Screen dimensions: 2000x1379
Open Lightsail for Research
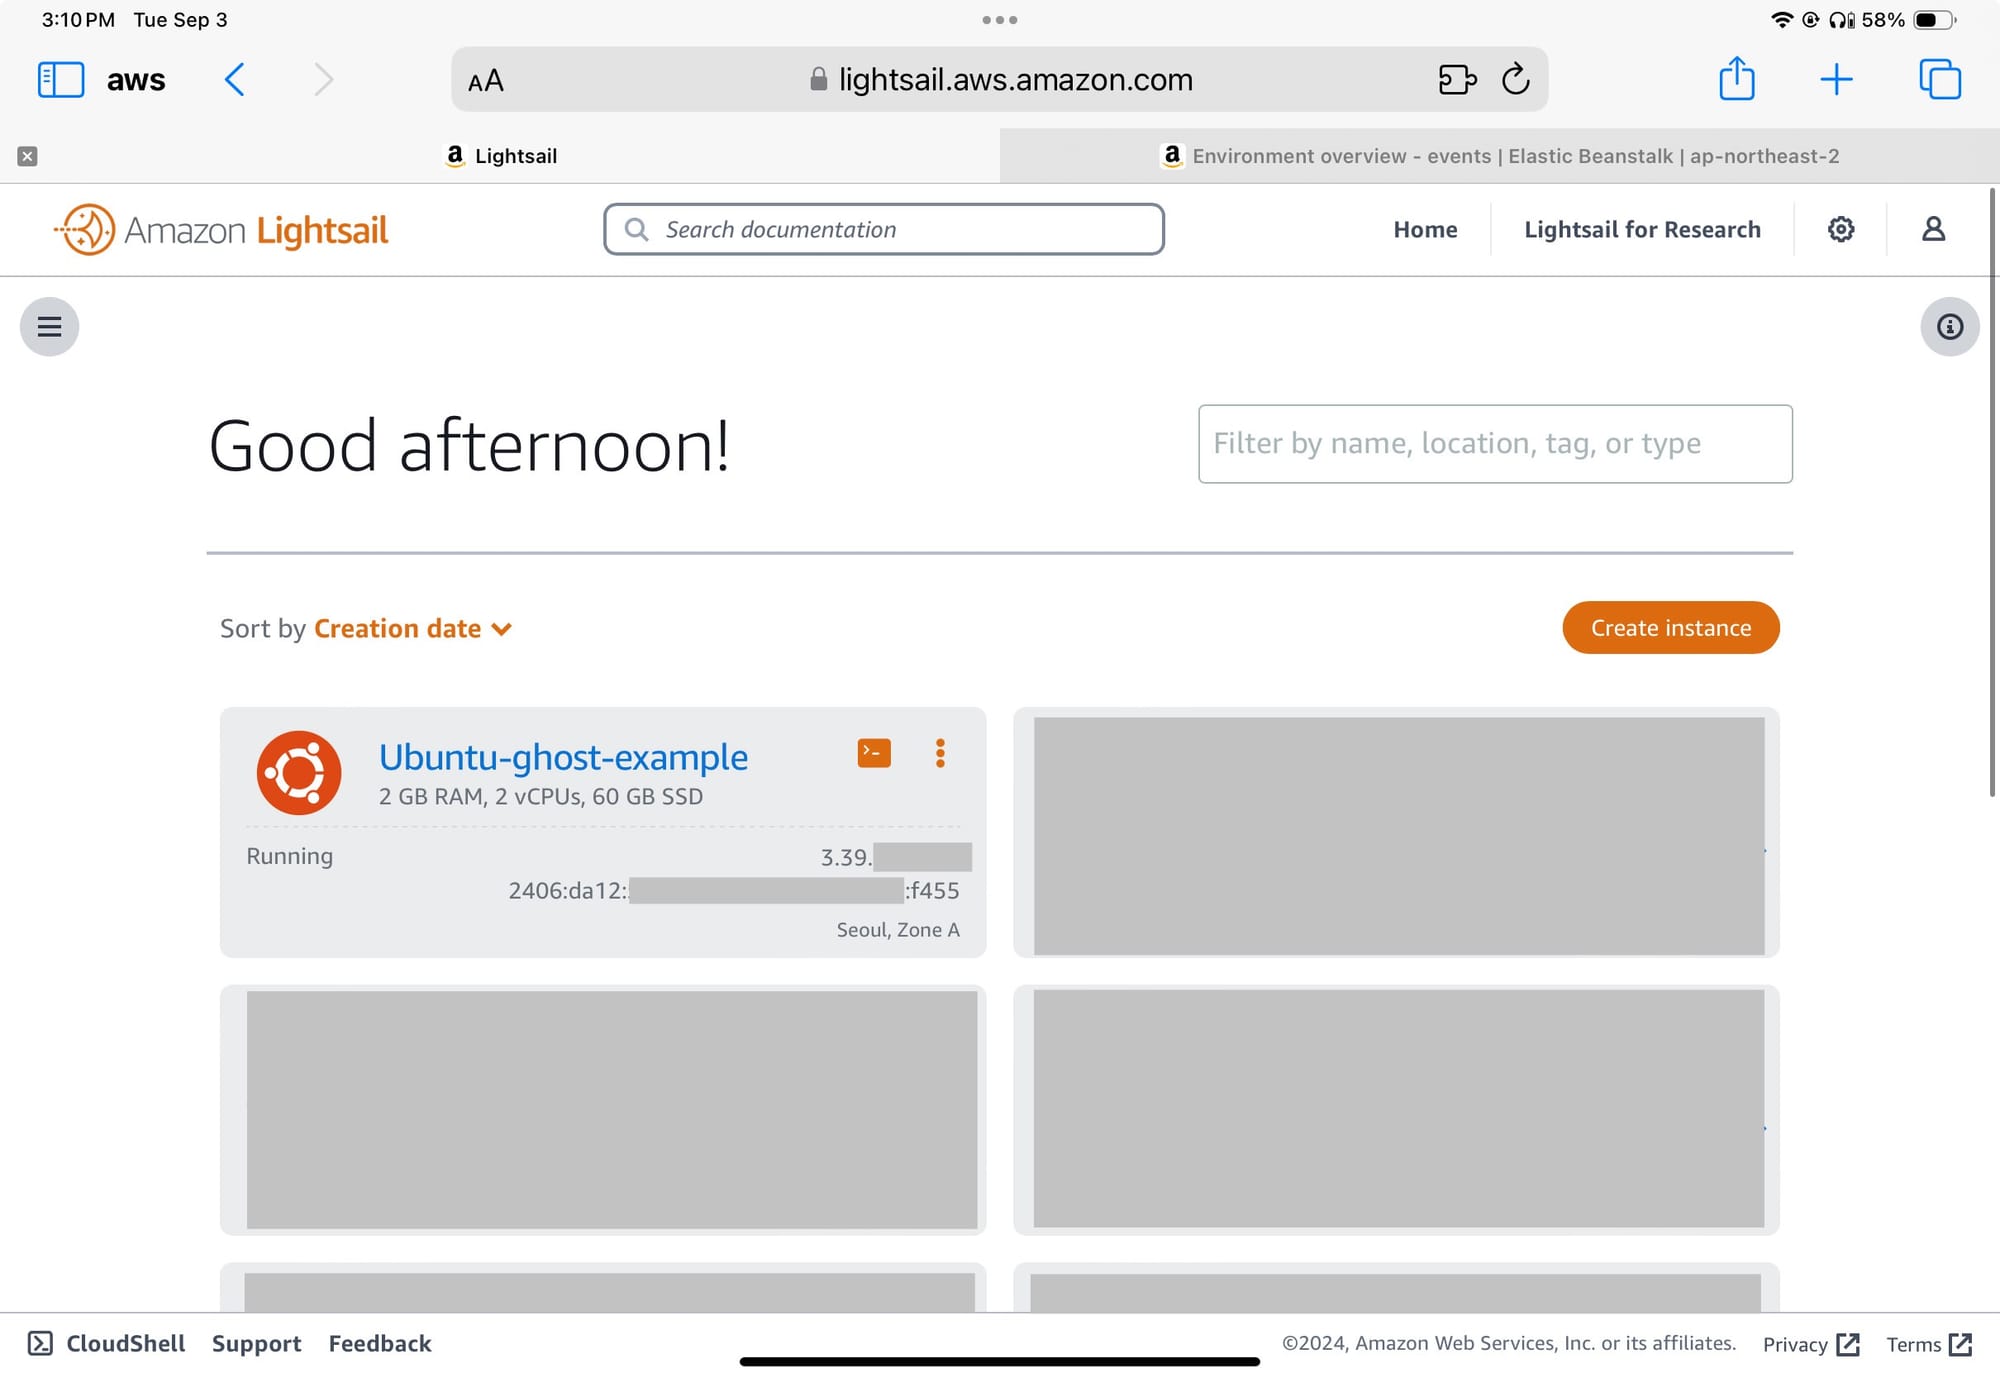pyautogui.click(x=1642, y=230)
